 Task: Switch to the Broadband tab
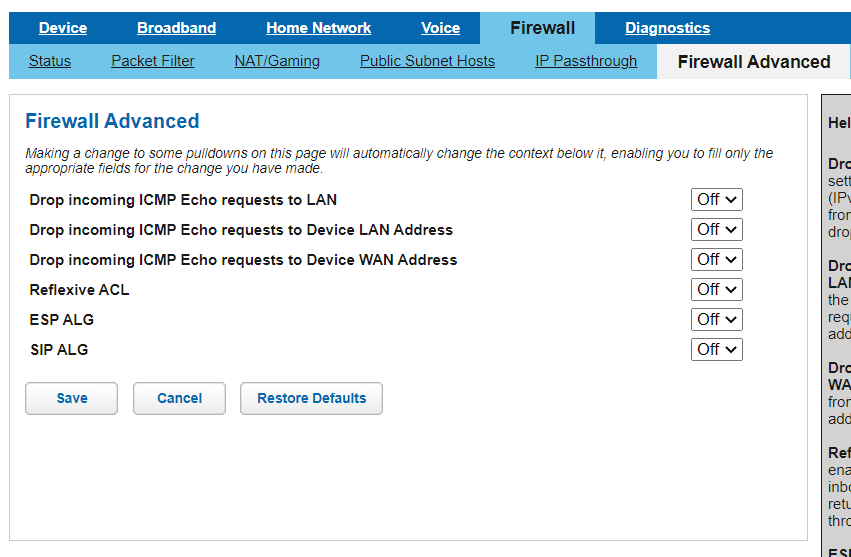click(x=176, y=28)
